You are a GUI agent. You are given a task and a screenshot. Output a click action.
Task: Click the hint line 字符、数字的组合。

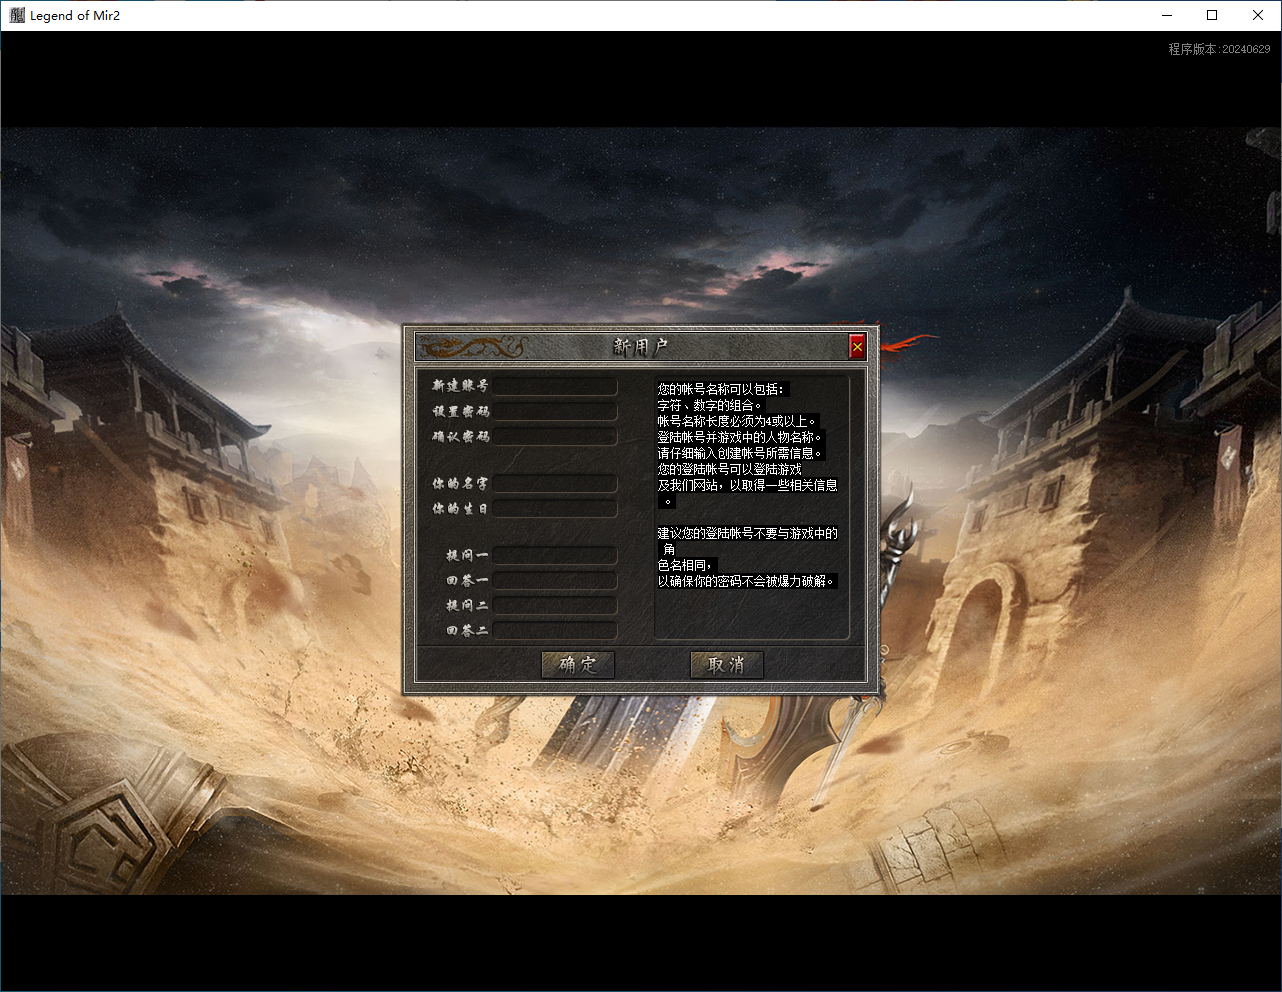coord(710,405)
